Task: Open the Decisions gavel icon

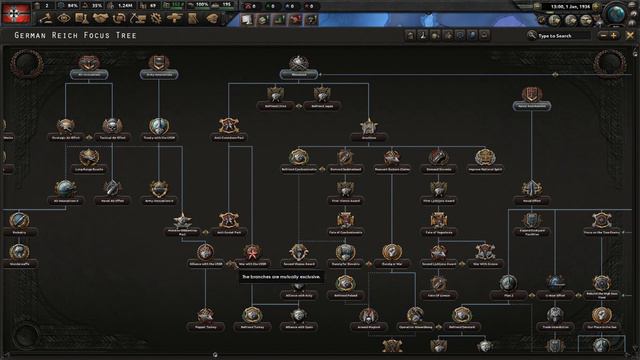Action: [46, 18]
